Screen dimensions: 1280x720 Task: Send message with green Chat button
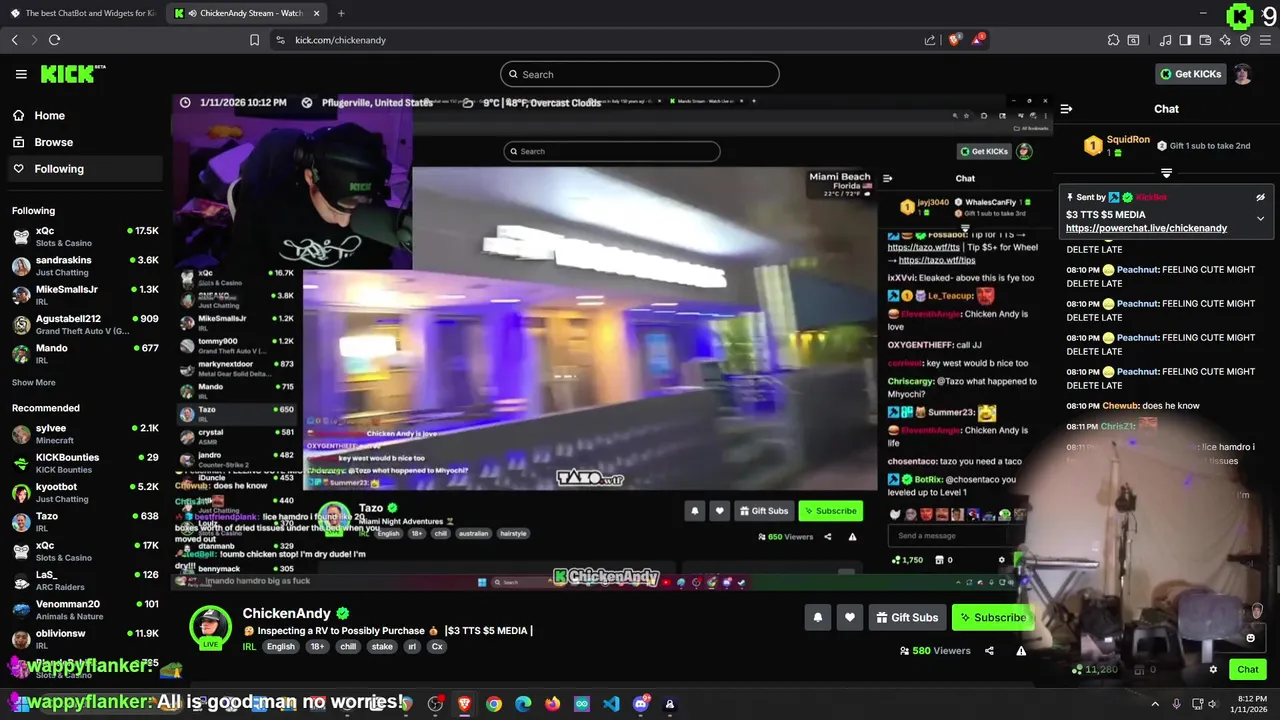click(x=1248, y=669)
